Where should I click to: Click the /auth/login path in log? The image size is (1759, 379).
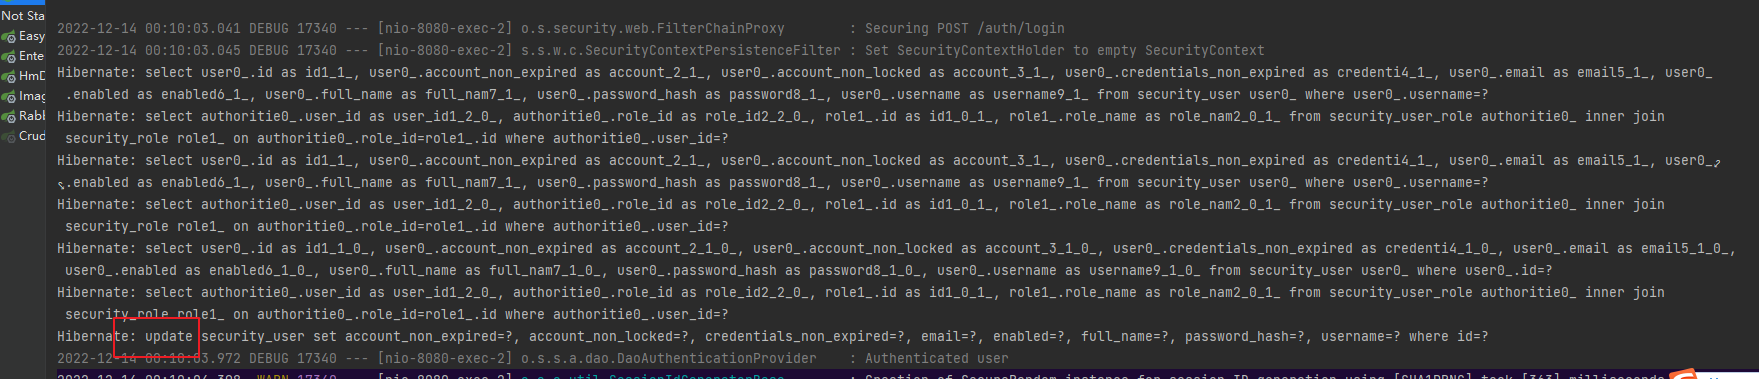pos(1020,28)
